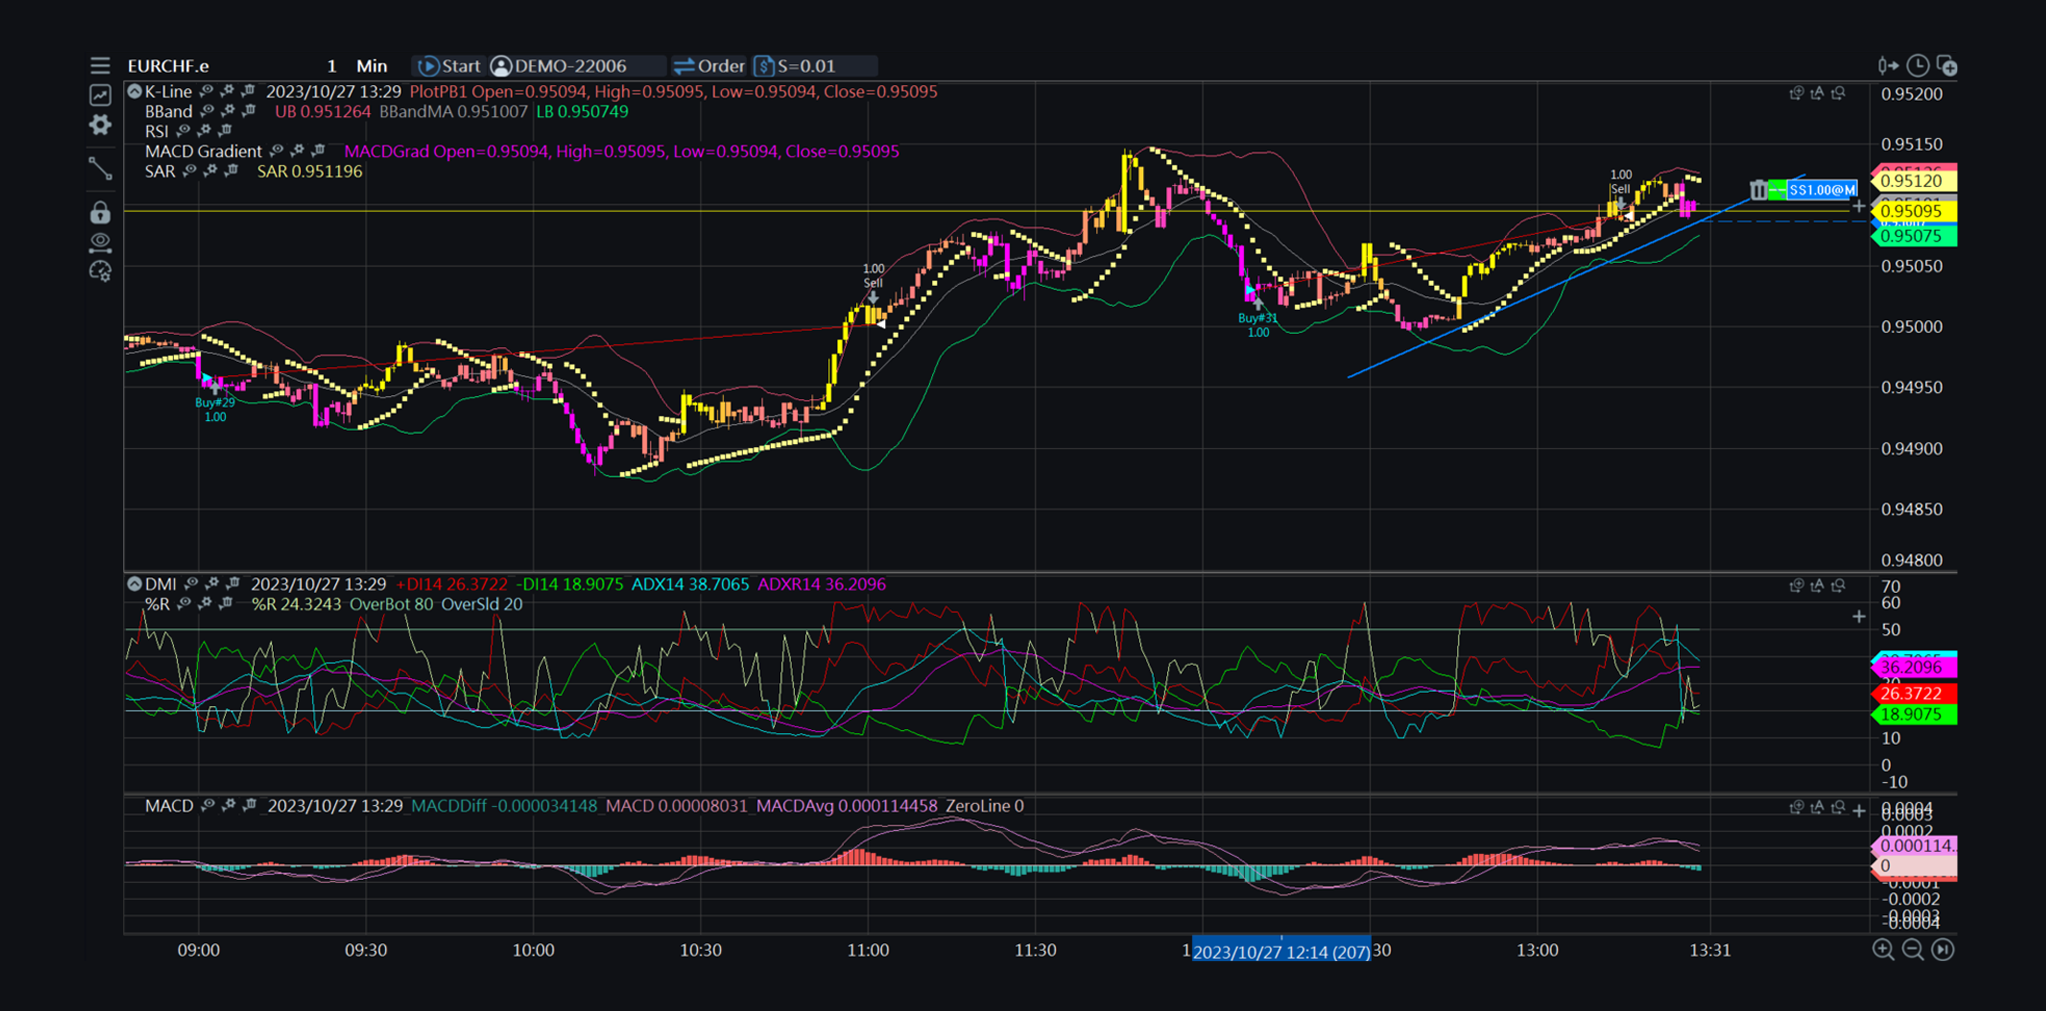Image resolution: width=2046 pixels, height=1011 pixels.
Task: Add a new chart window icon
Action: coord(1947,66)
